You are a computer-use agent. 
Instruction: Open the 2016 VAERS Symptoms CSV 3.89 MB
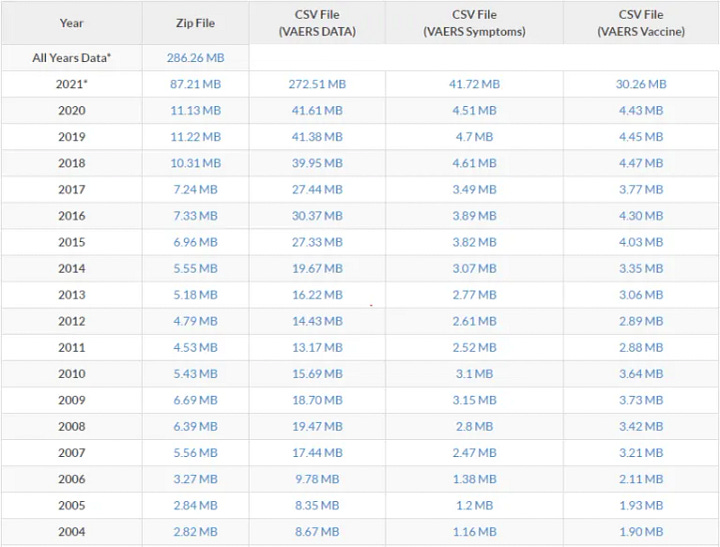tap(474, 216)
